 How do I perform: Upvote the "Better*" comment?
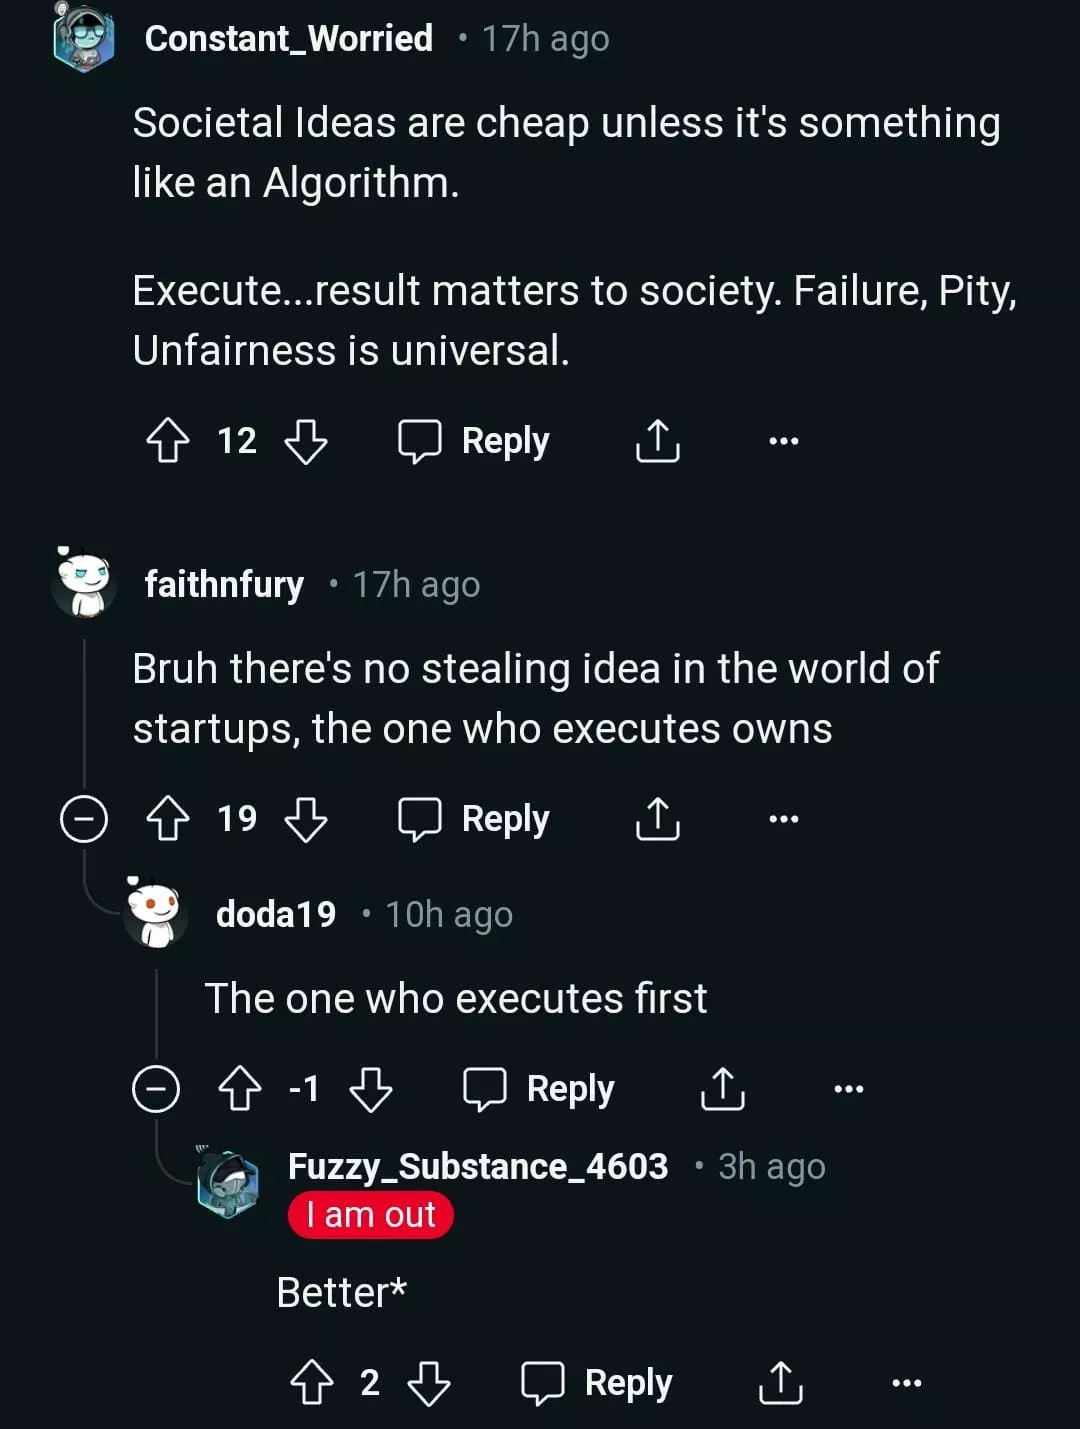[311, 1383]
